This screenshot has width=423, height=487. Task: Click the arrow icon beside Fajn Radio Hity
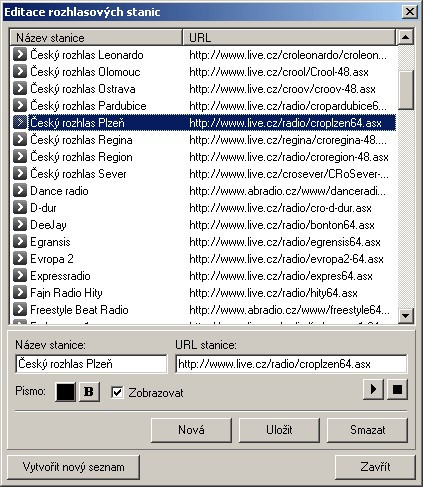[20, 292]
